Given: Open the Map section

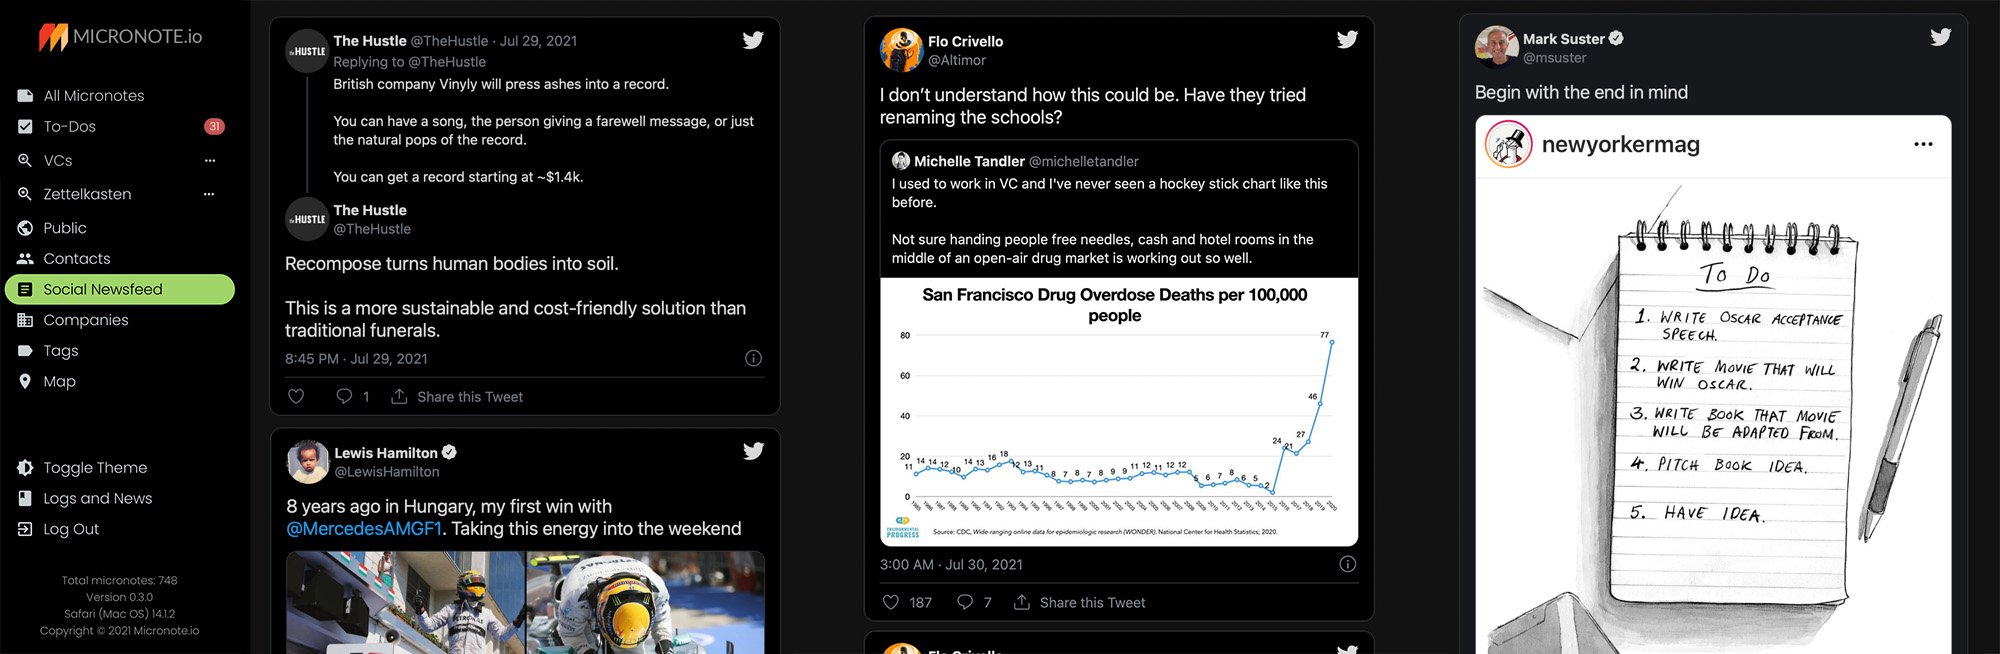Looking at the screenshot, I should pyautogui.click(x=59, y=382).
